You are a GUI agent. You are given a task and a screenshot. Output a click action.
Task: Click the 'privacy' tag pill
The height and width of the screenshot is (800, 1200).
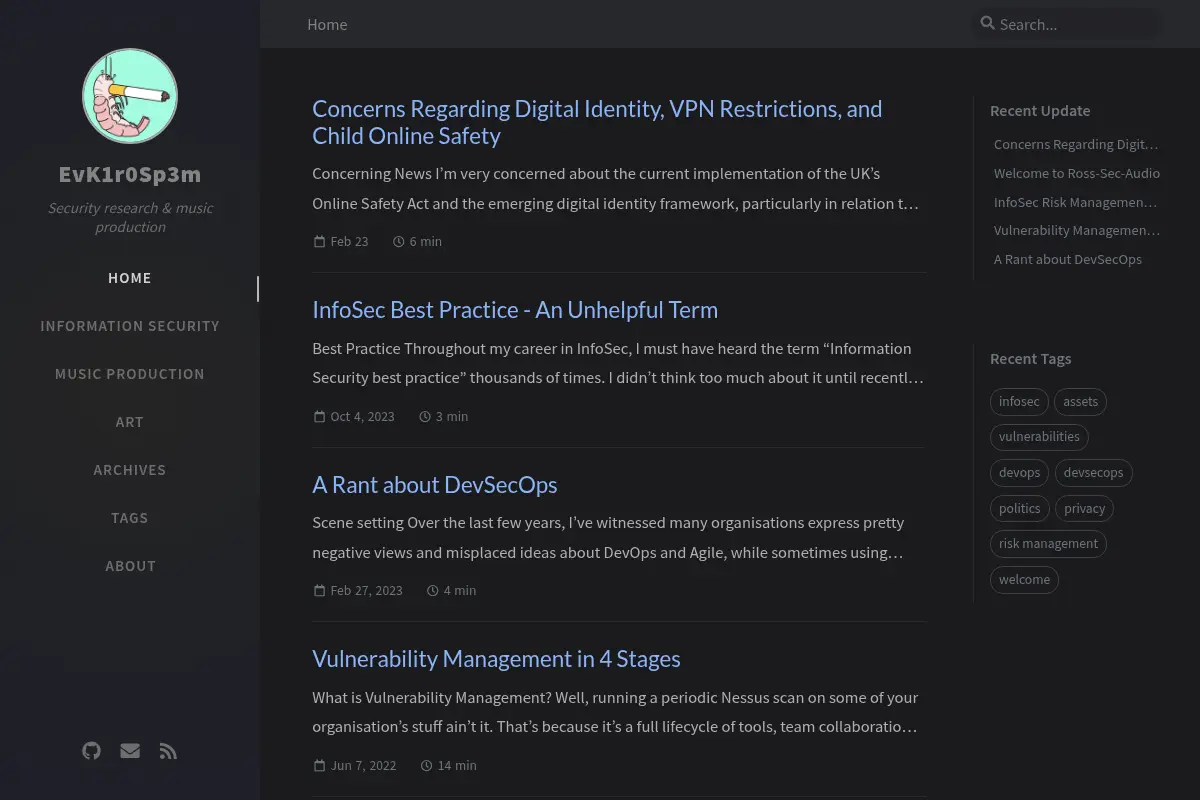1084,508
